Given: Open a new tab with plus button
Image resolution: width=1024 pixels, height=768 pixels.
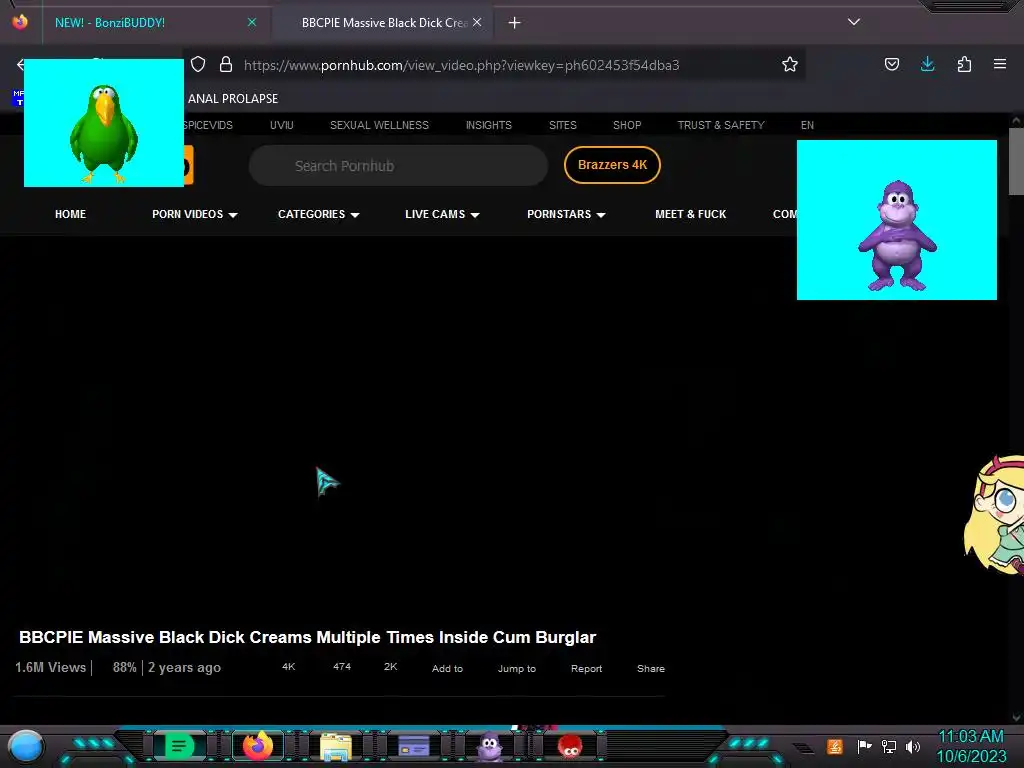Looking at the screenshot, I should (515, 23).
